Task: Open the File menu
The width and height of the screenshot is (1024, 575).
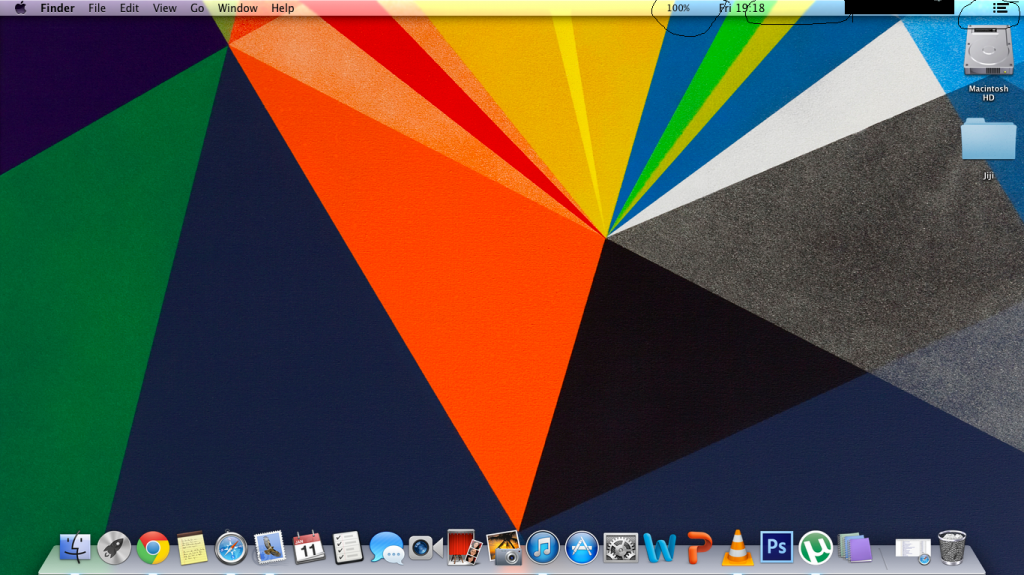Action: [97, 8]
